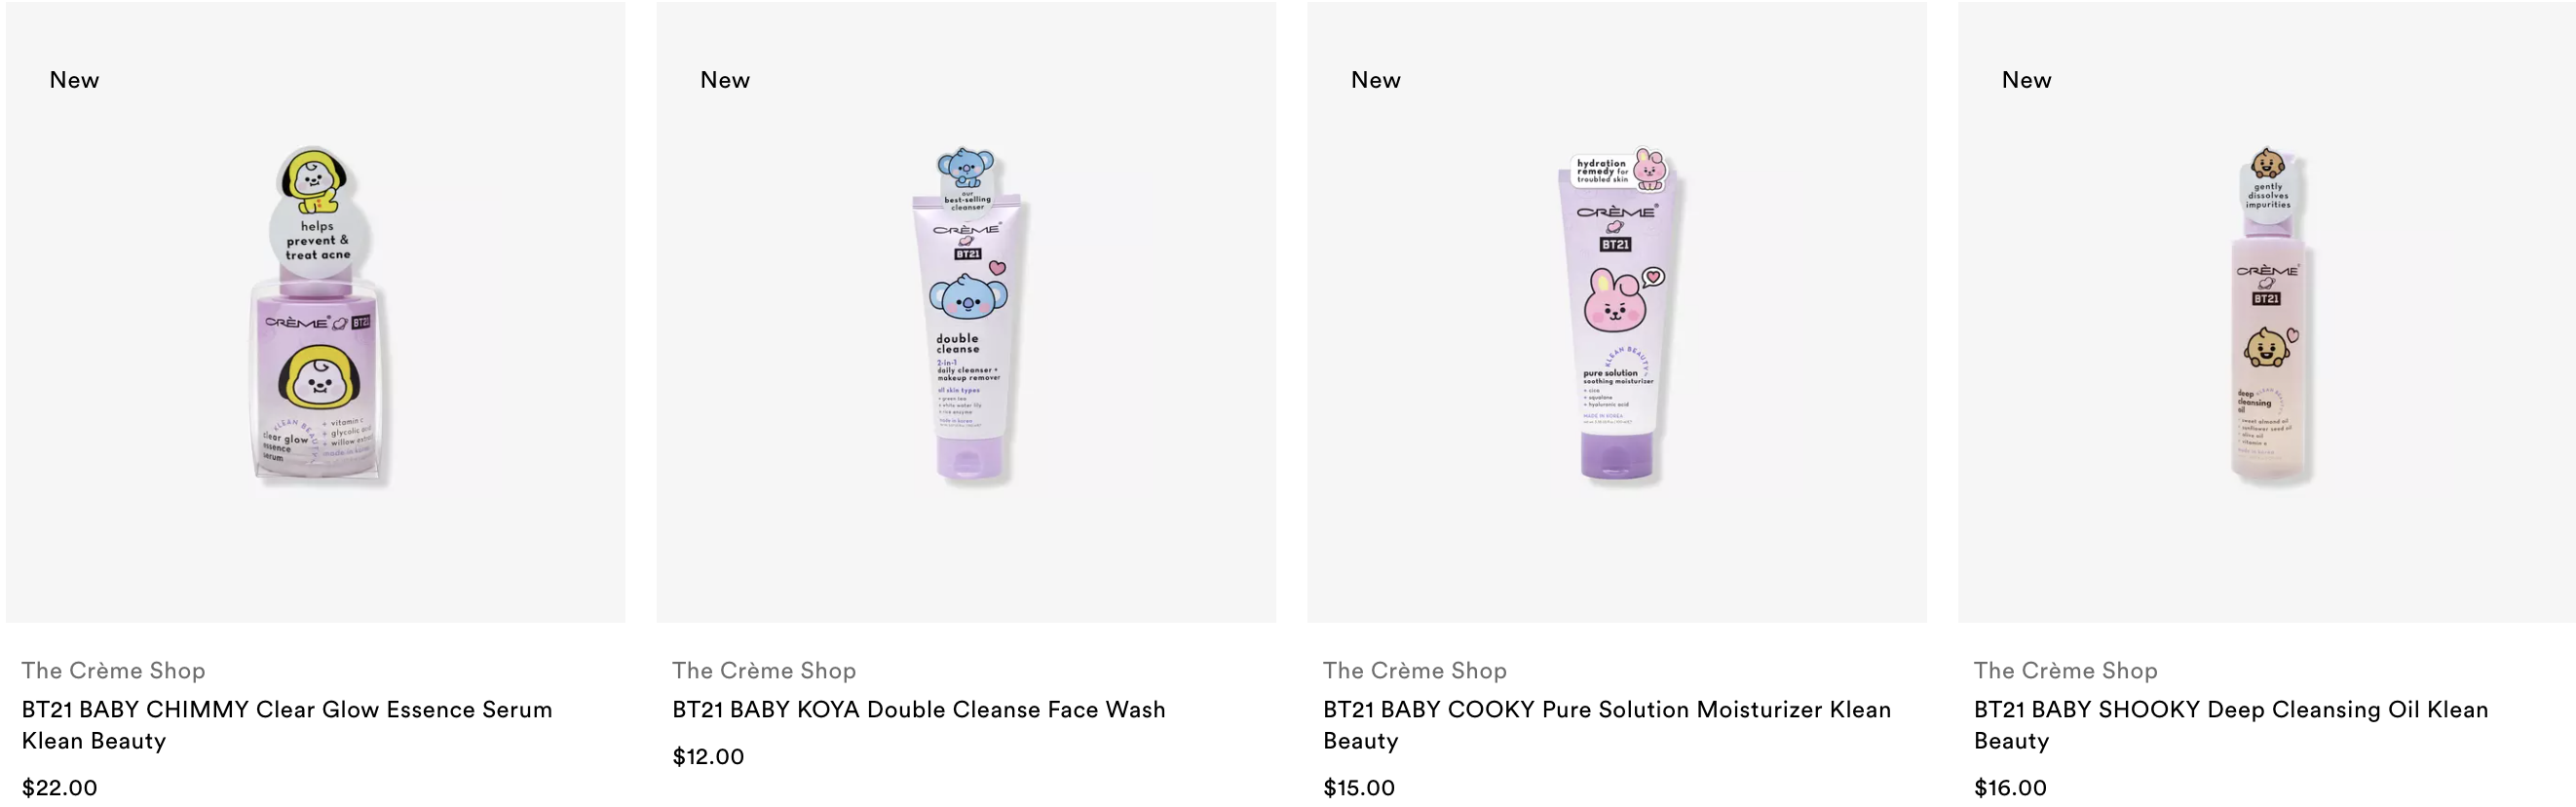Click the New badge on the COOKY moisturizer card
The image size is (2576, 807).
click(1376, 80)
